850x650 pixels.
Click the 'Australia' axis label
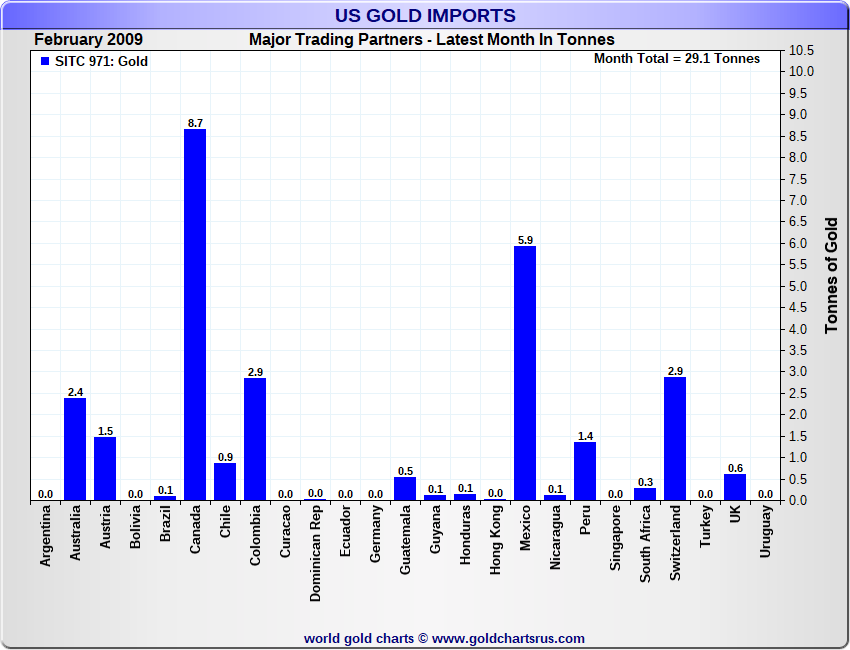pyautogui.click(x=75, y=532)
